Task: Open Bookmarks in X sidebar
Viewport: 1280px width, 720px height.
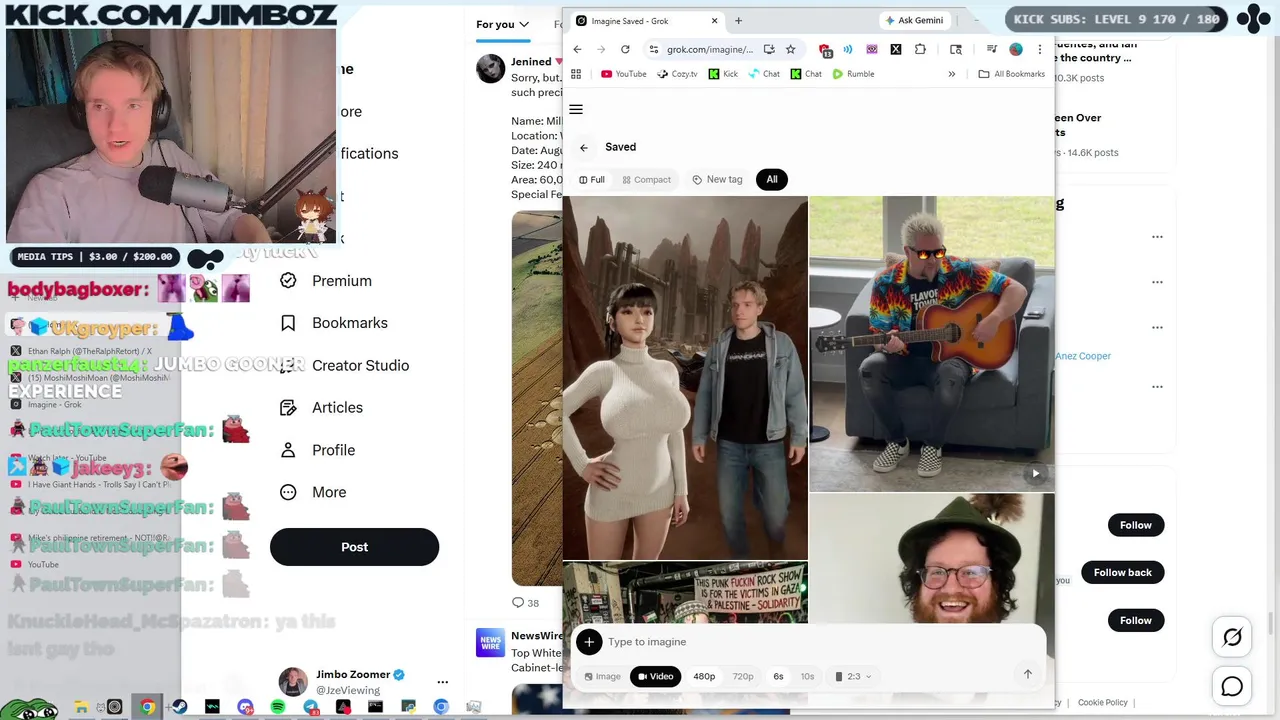Action: [x=334, y=323]
